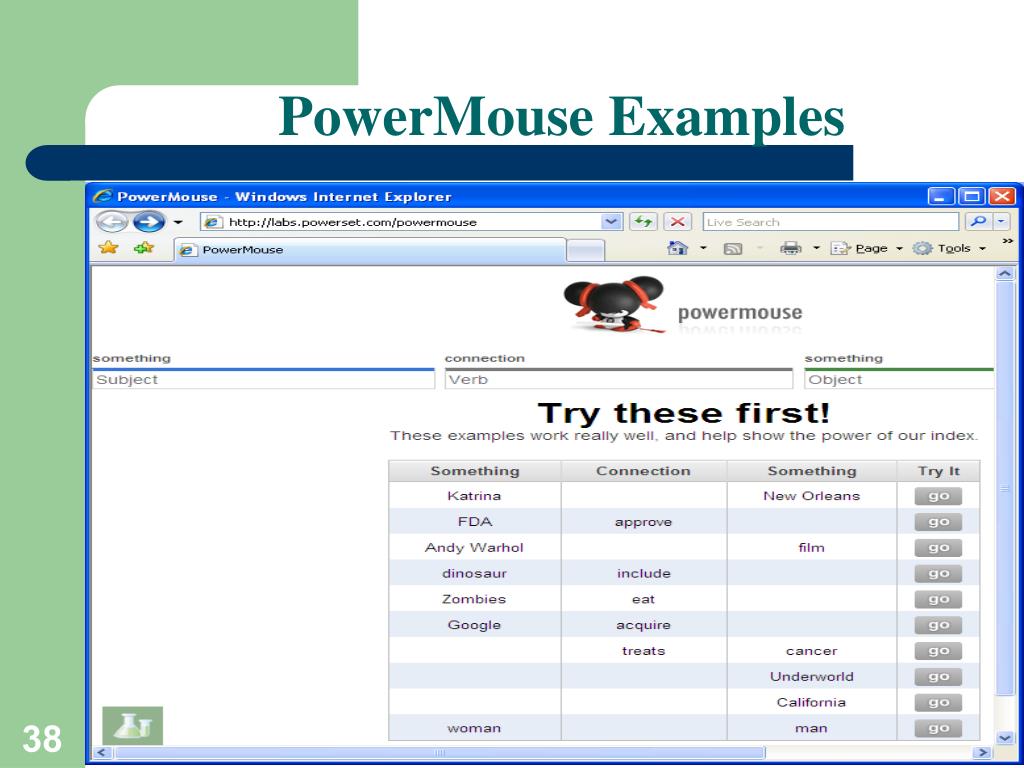Select the PowerMouse browser tab

[370, 249]
